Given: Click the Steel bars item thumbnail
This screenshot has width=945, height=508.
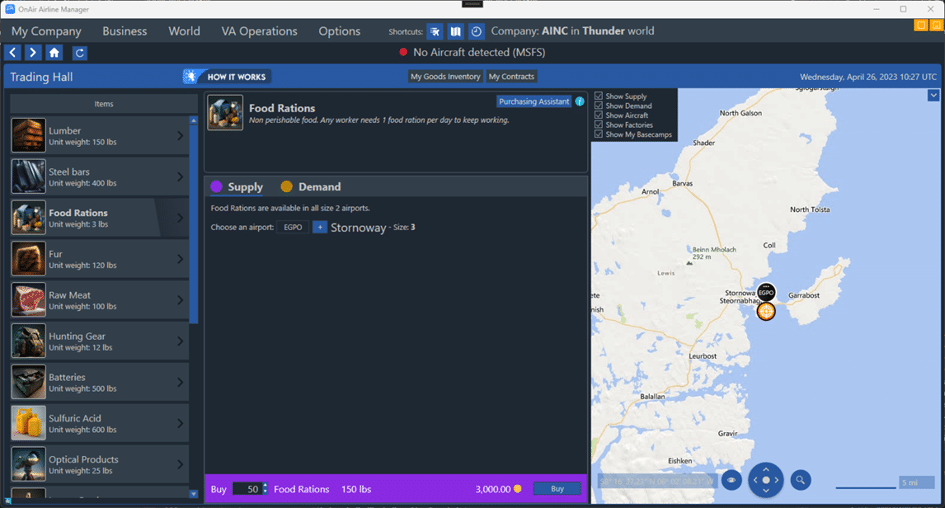Looking at the screenshot, I should click(x=28, y=177).
